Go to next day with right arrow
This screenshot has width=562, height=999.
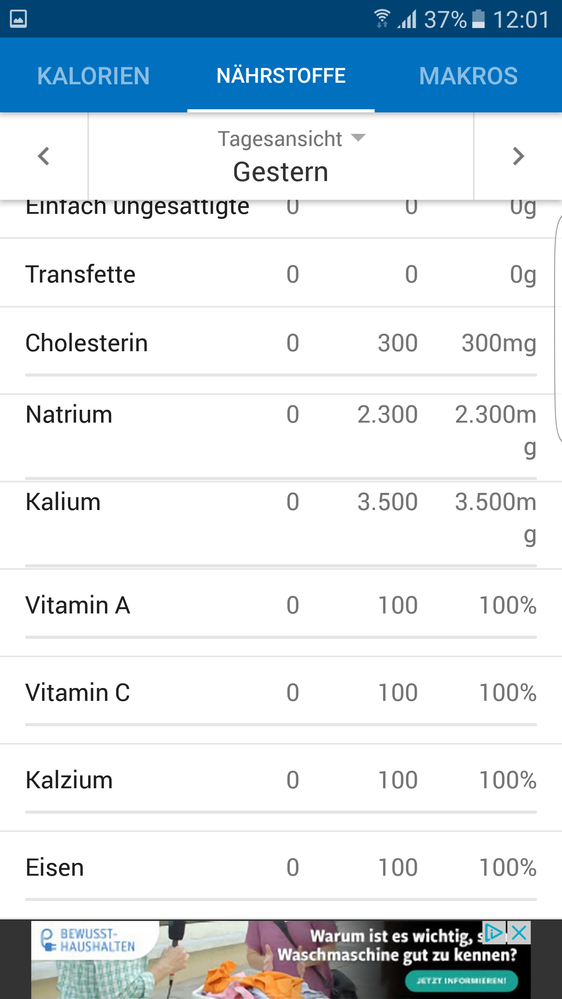pos(518,156)
